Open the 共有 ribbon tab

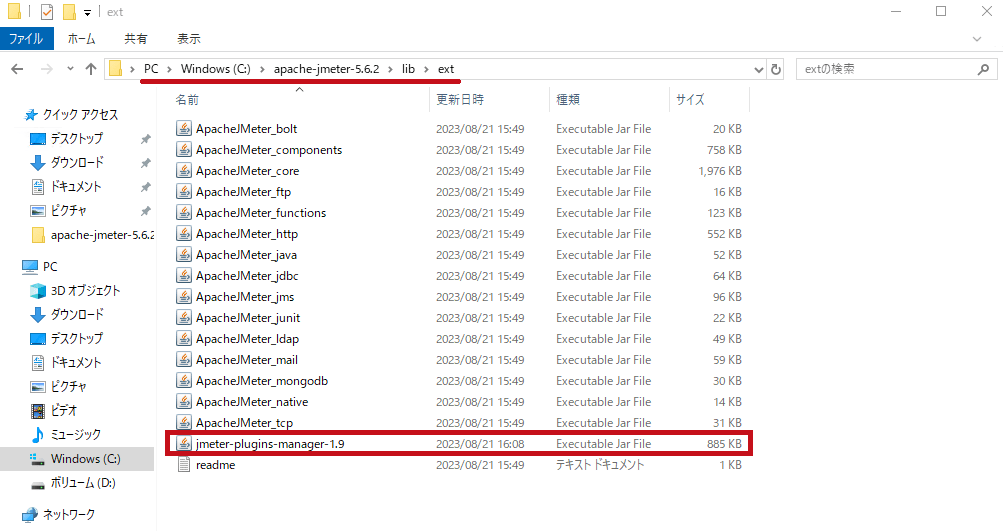pyautogui.click(x=136, y=38)
